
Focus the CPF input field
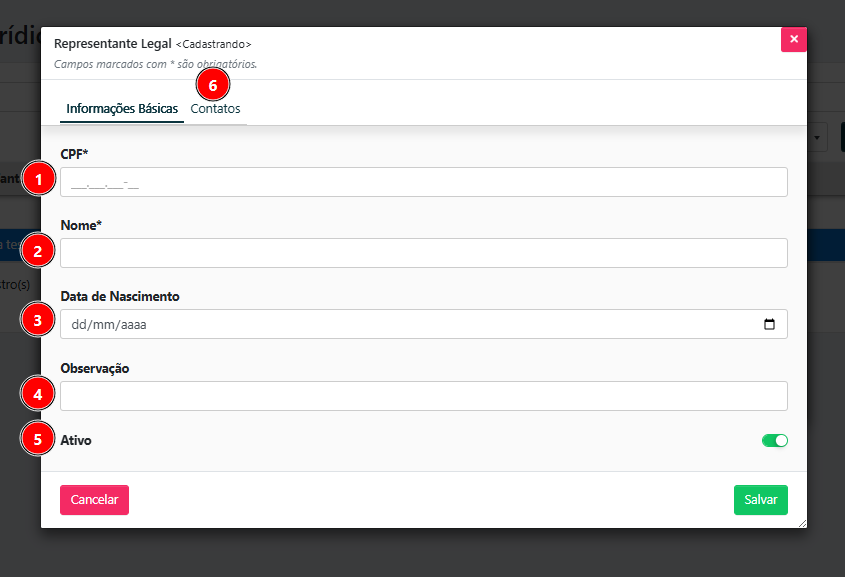pos(424,182)
